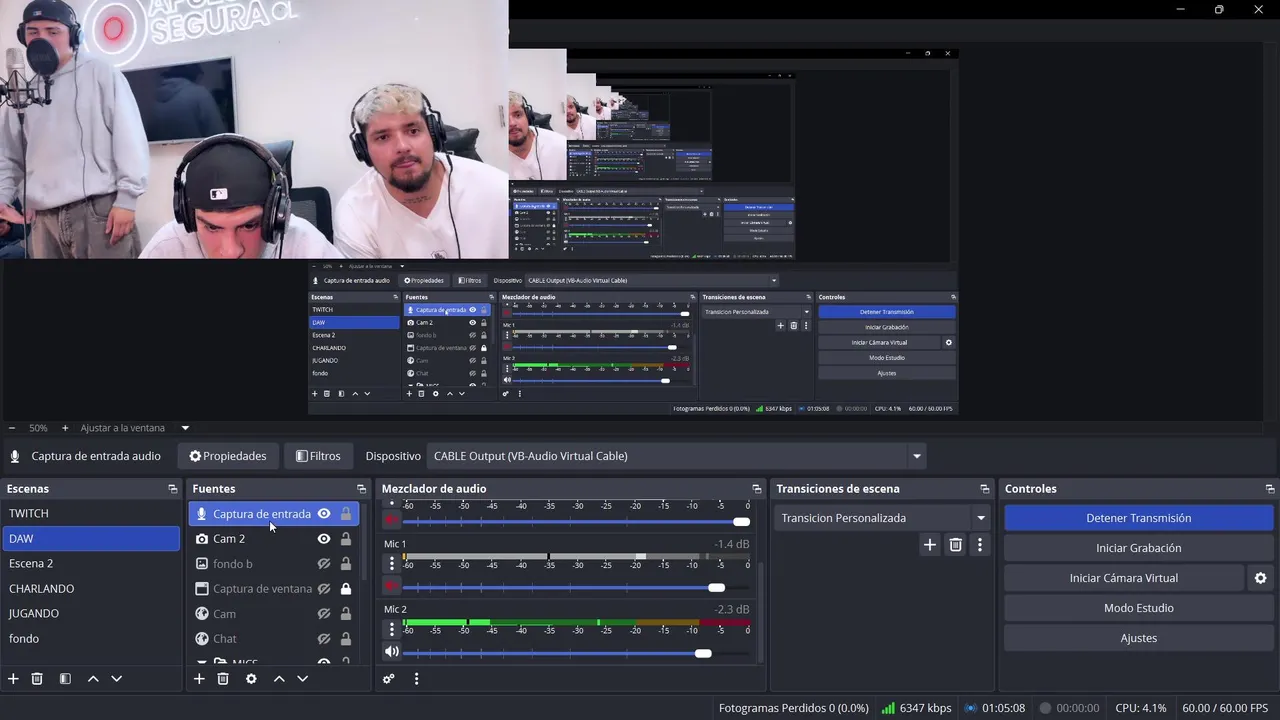Move selected source down

tap(302, 678)
